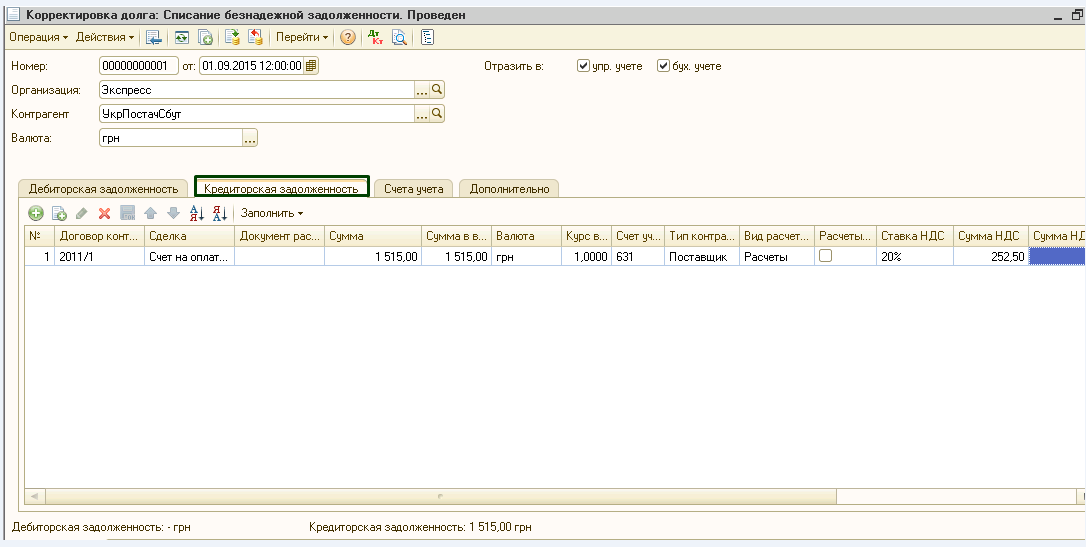
Task: Click the Тип контра... column header
Action: 702,236
